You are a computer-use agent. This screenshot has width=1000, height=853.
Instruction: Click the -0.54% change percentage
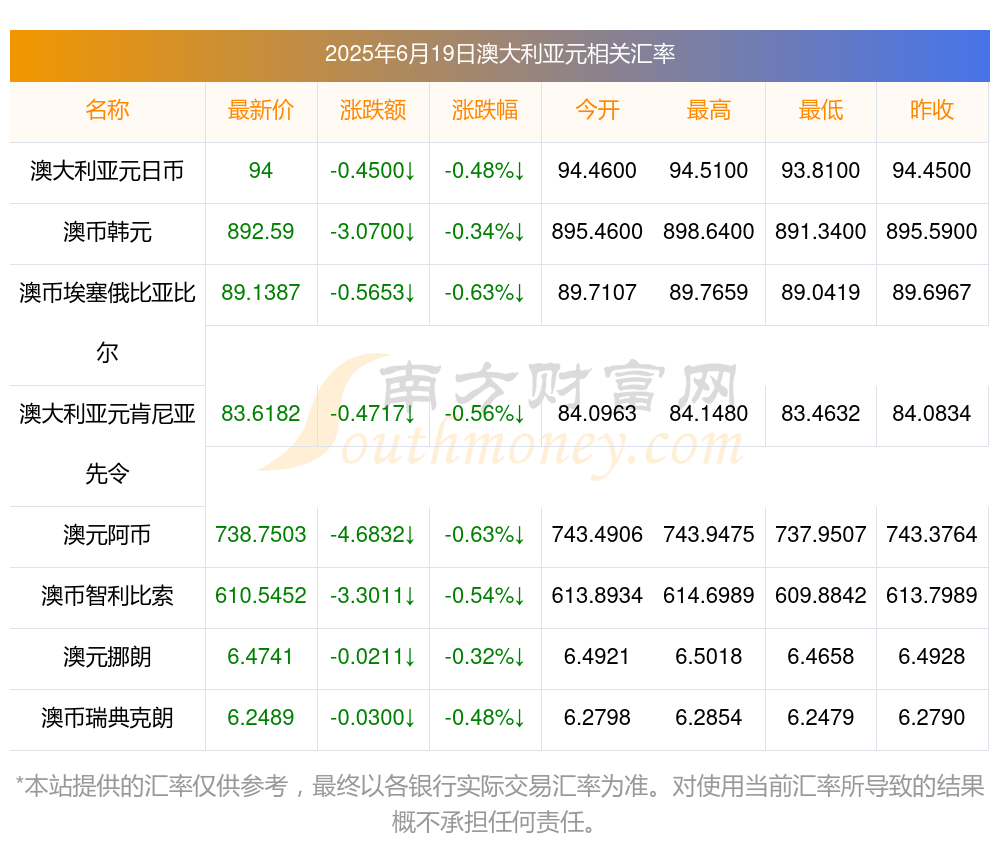coord(485,595)
